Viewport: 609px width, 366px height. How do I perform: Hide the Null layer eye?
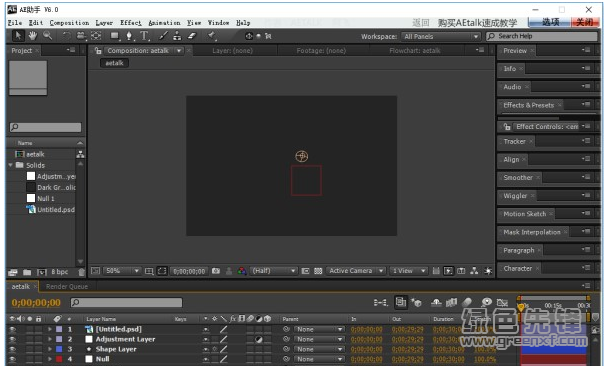click(12, 359)
